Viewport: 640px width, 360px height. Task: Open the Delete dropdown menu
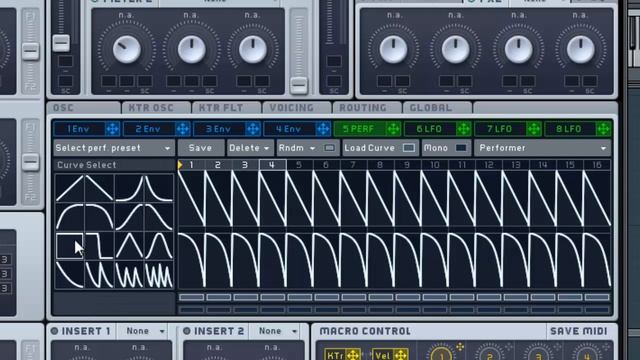[x=250, y=148]
